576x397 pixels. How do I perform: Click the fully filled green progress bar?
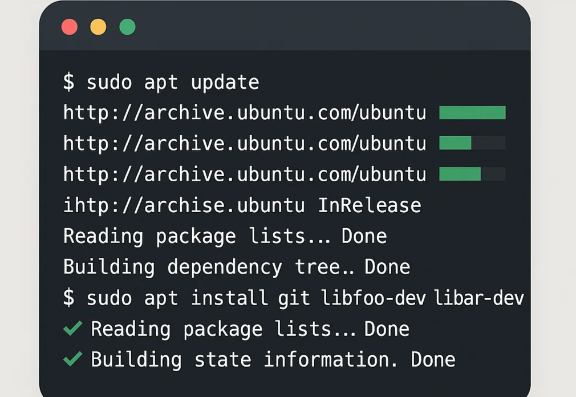pyautogui.click(x=472, y=112)
